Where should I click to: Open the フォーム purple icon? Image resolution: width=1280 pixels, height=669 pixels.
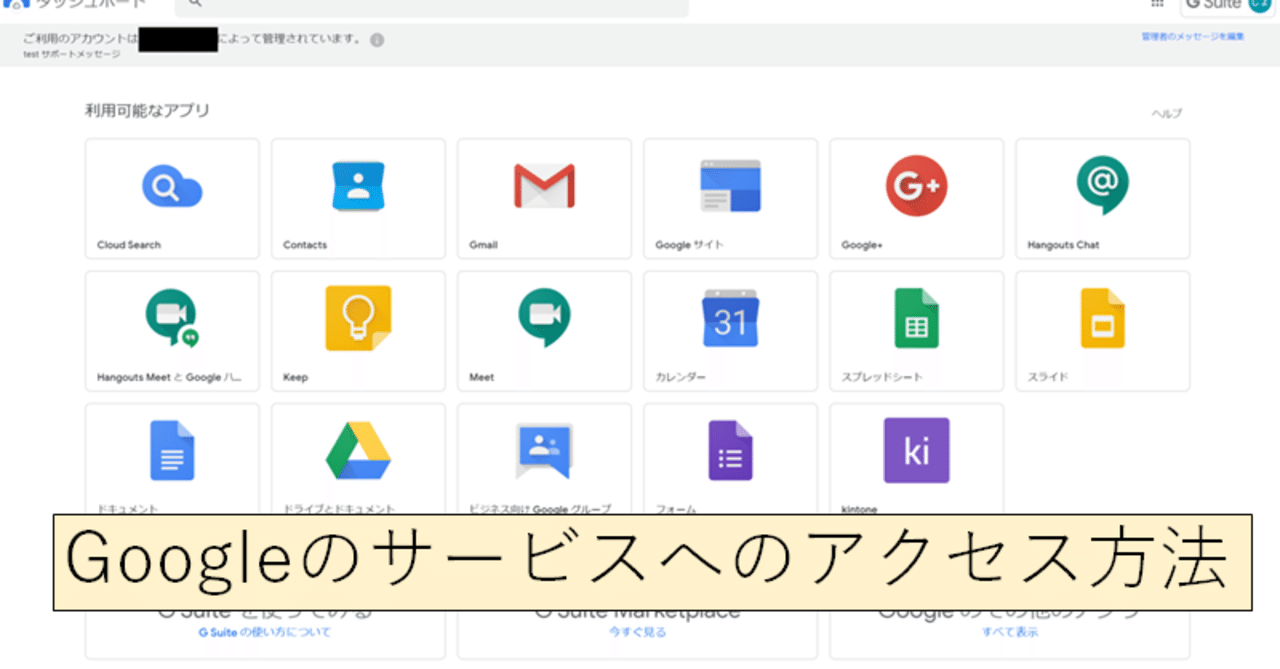(730, 451)
